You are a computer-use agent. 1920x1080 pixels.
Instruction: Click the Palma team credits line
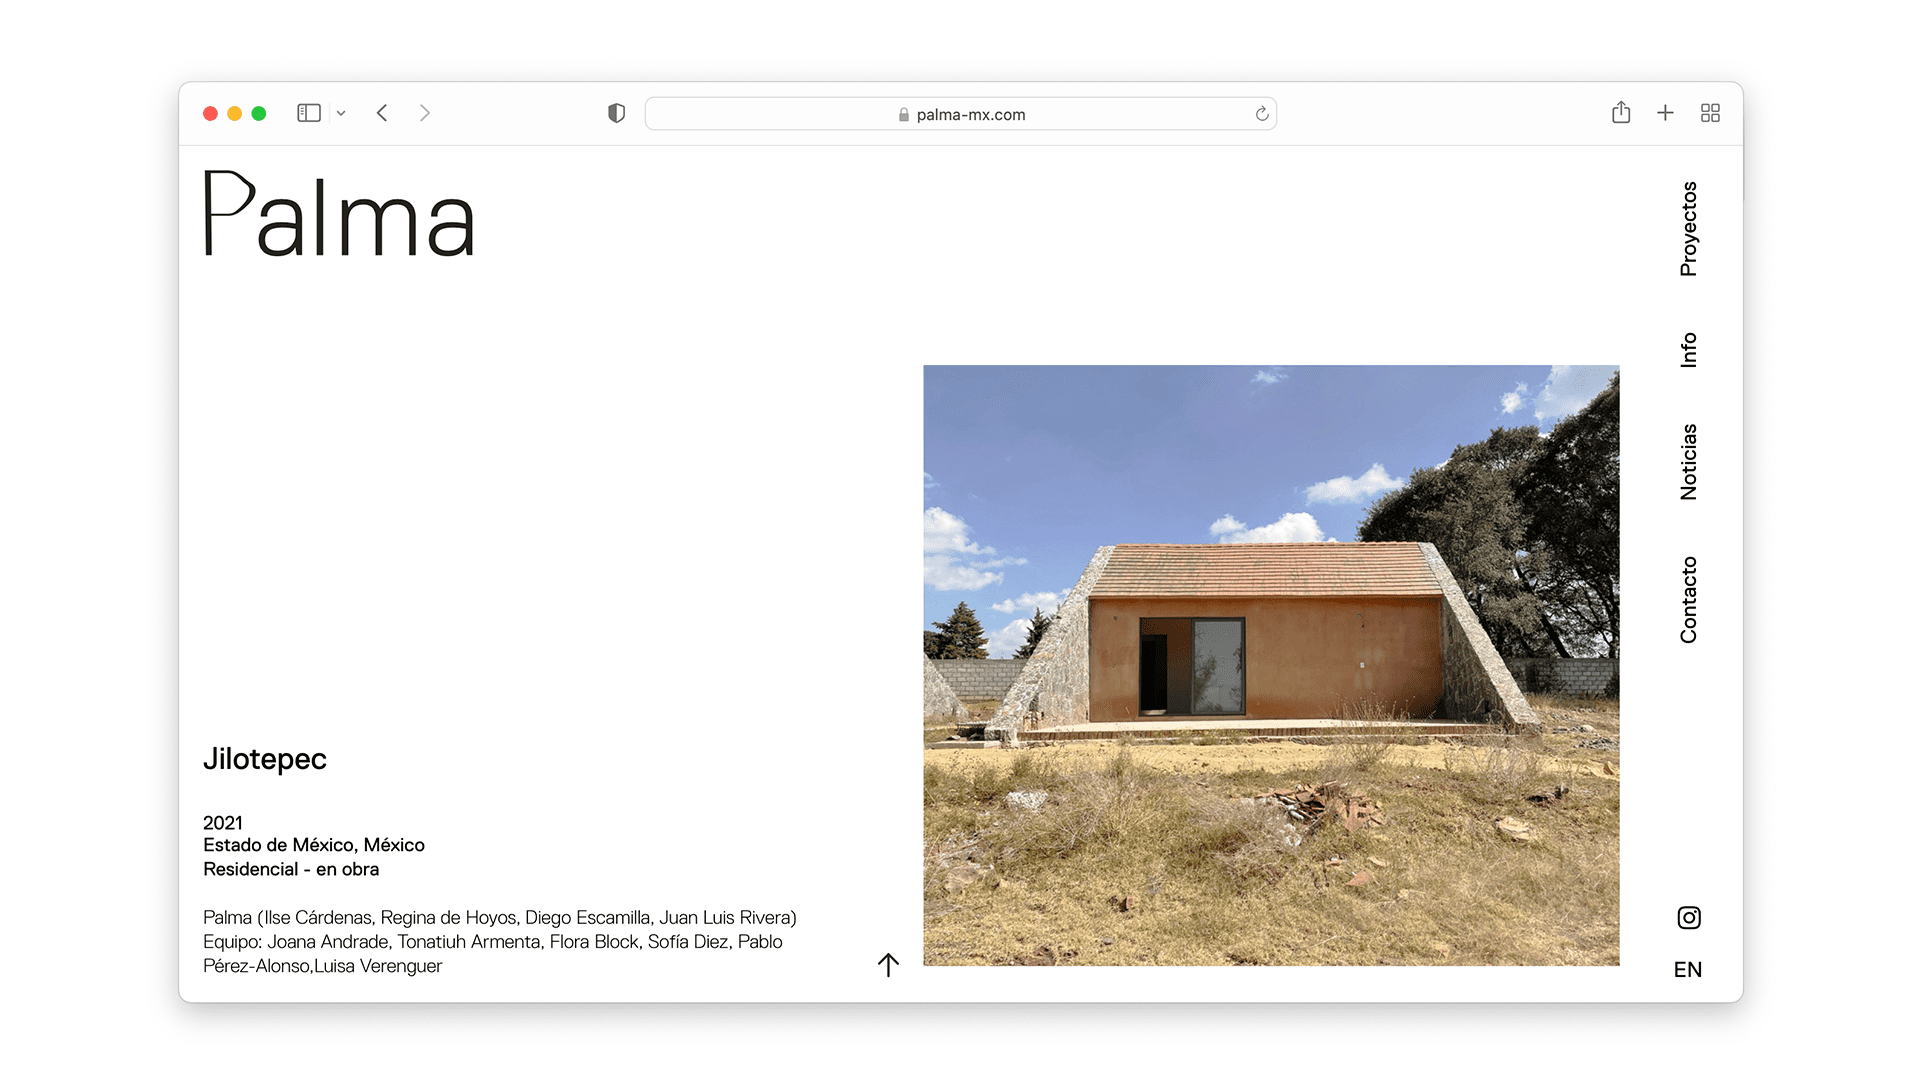[500, 917]
